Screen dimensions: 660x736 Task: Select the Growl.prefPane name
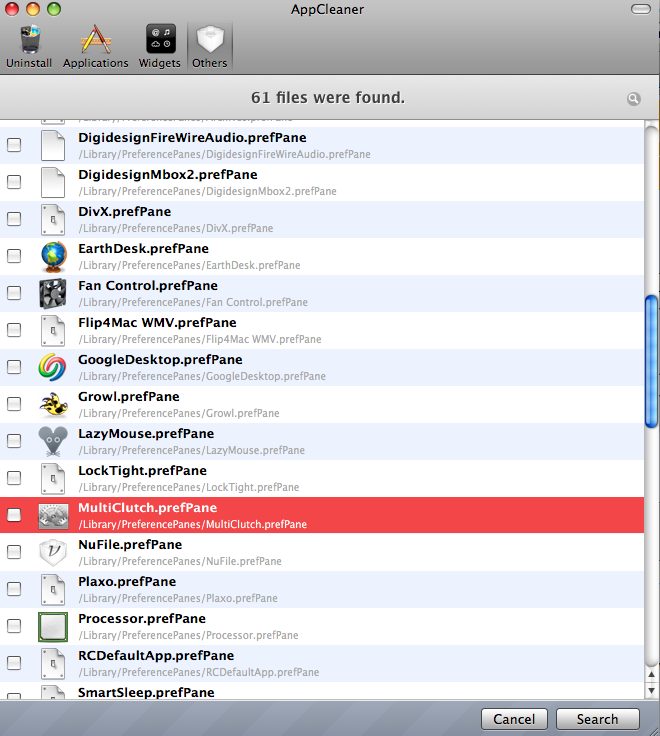[x=129, y=397]
